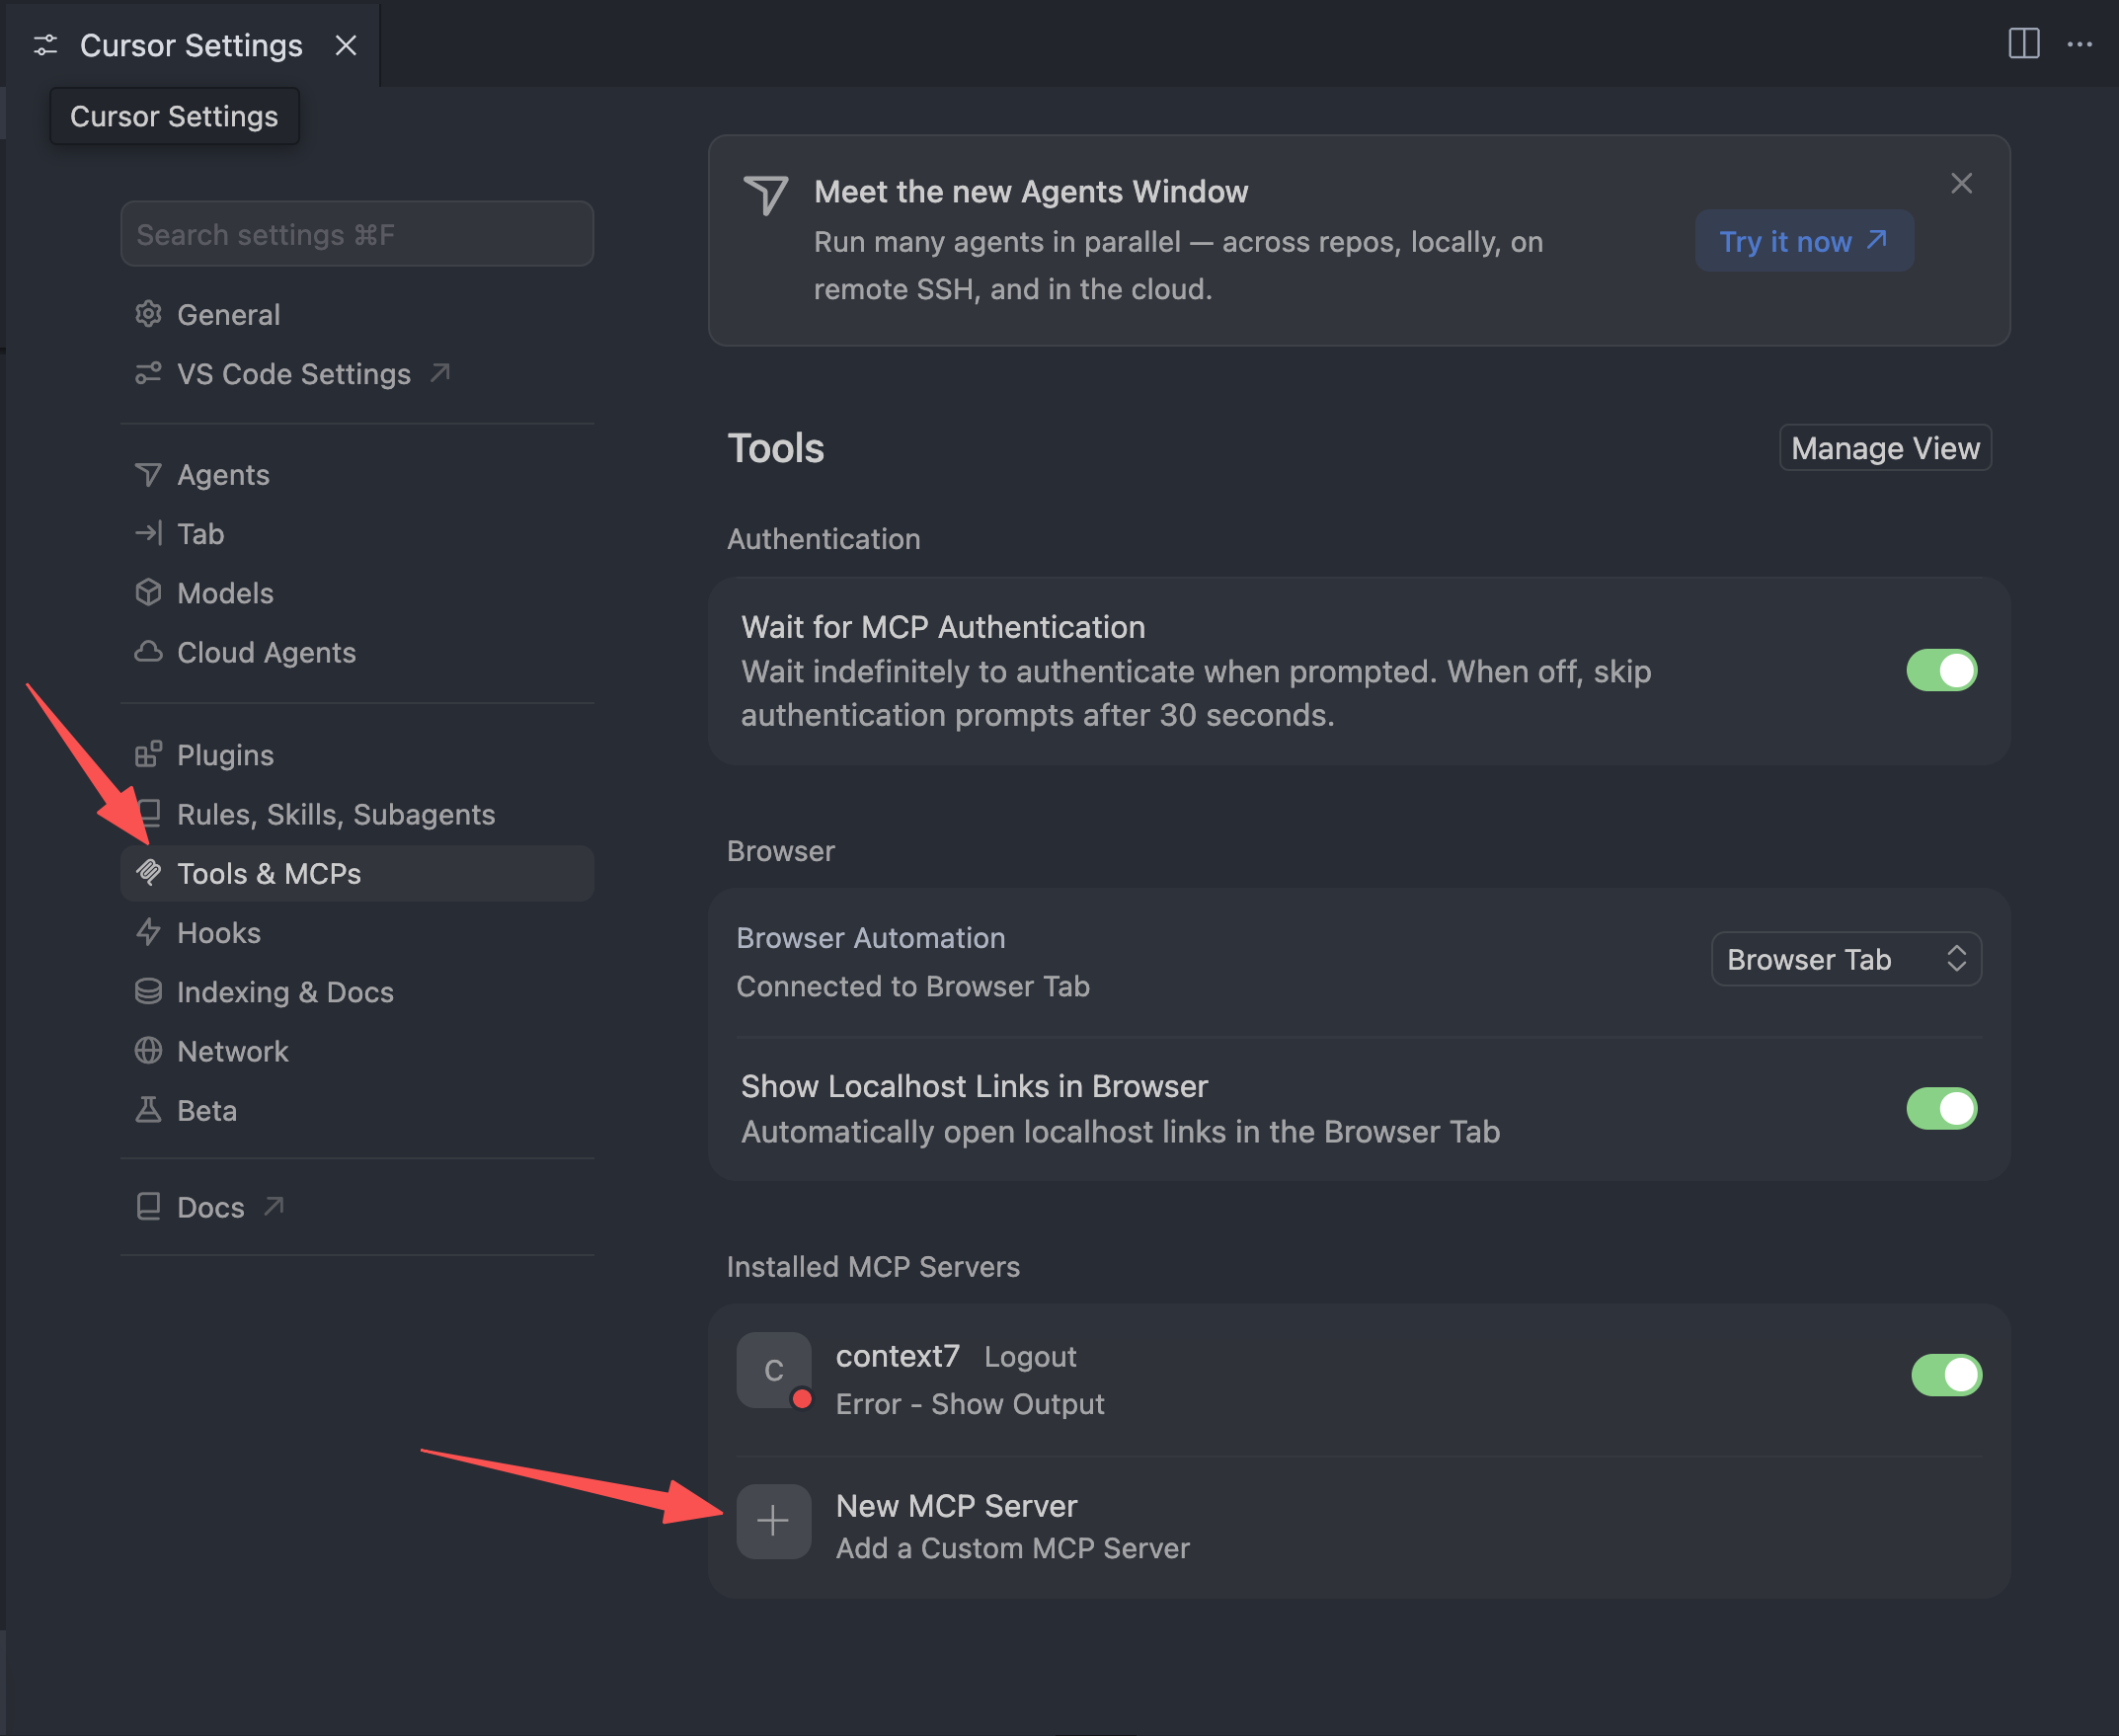Click the Hooks lightning bolt icon

(148, 932)
